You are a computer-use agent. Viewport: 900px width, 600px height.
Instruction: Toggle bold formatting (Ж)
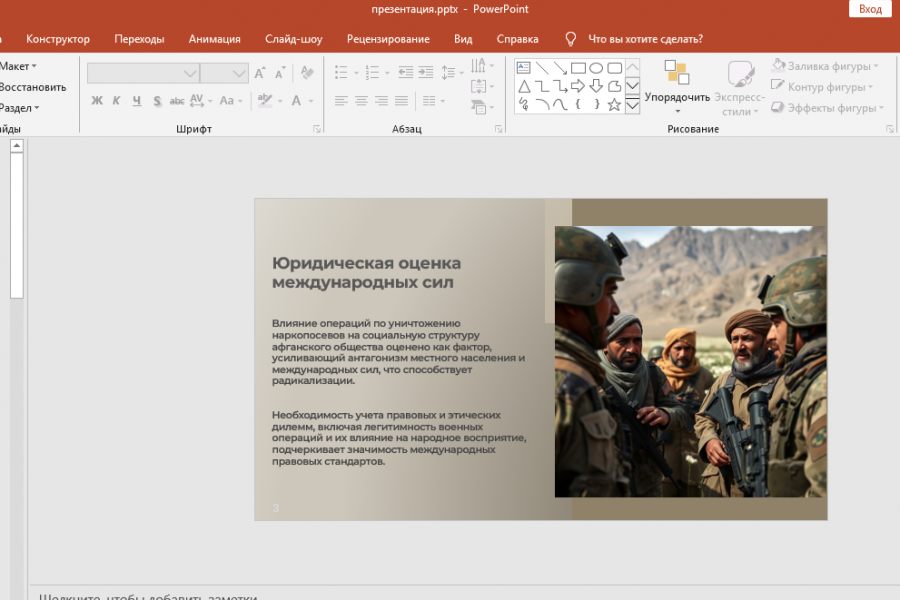(97, 101)
